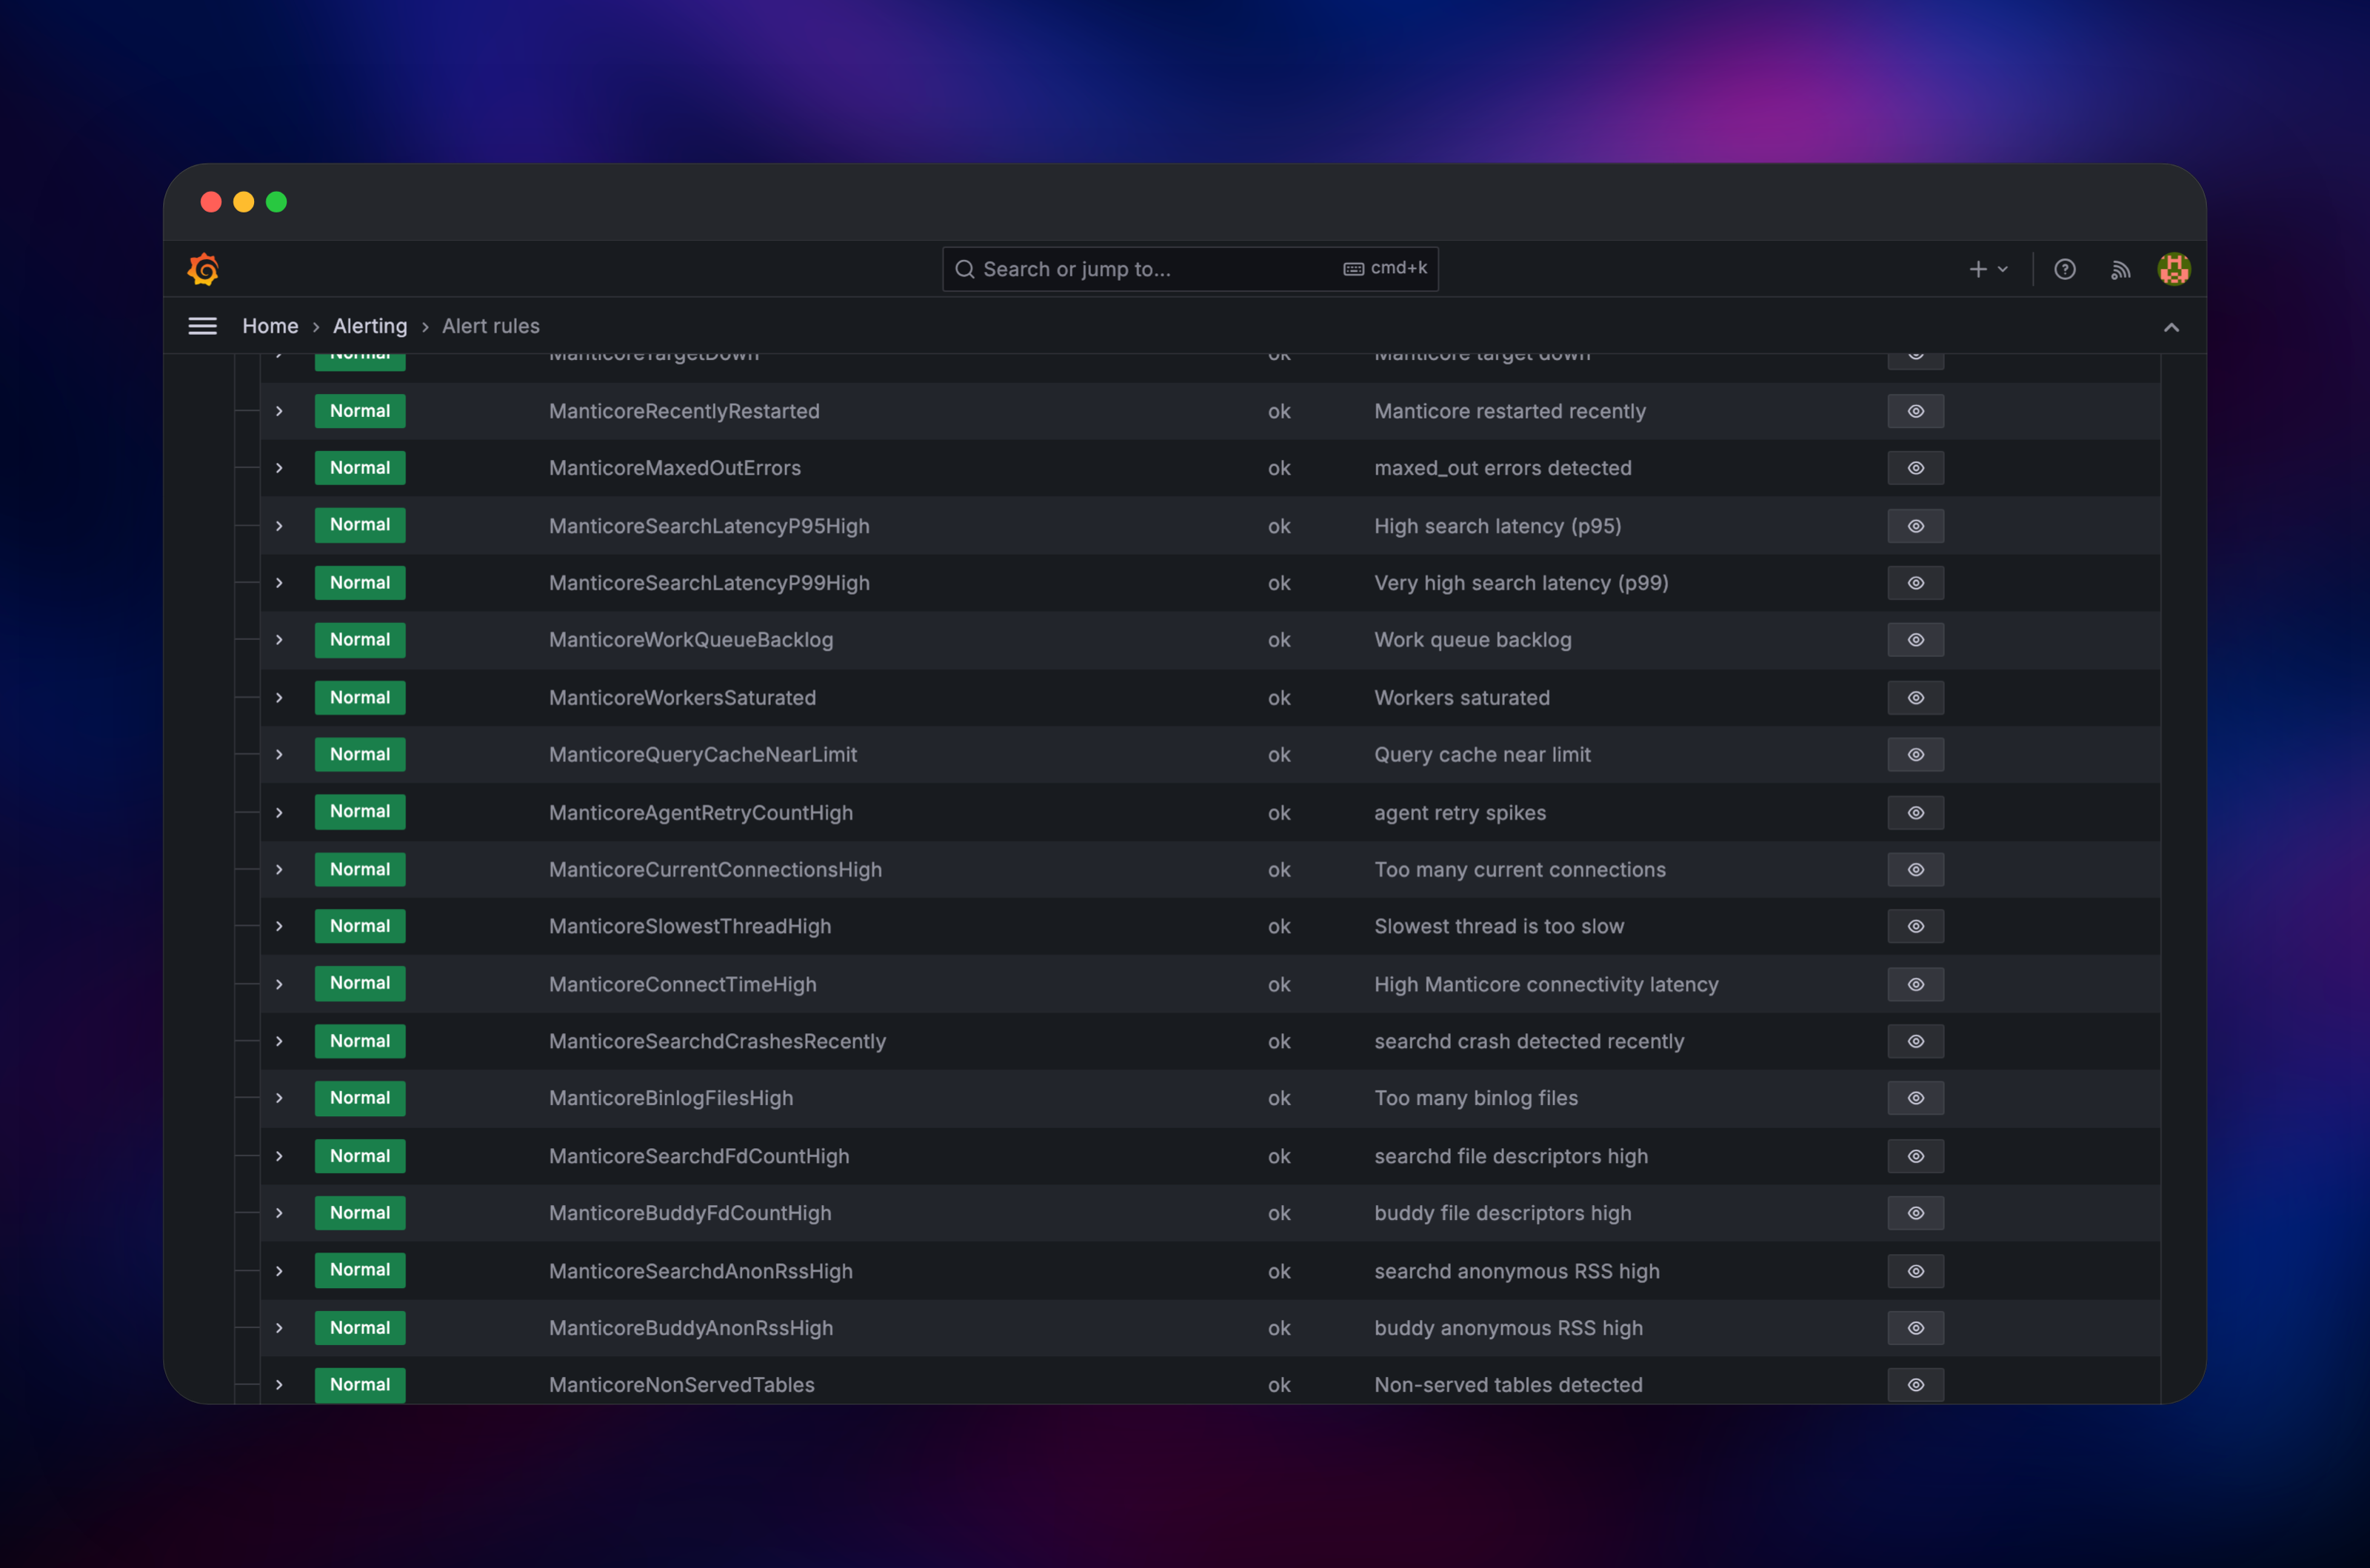This screenshot has width=2370, height=1568.
Task: View ManticoreQueryCacheNearLimit rule via eye icon
Action: (1915, 755)
